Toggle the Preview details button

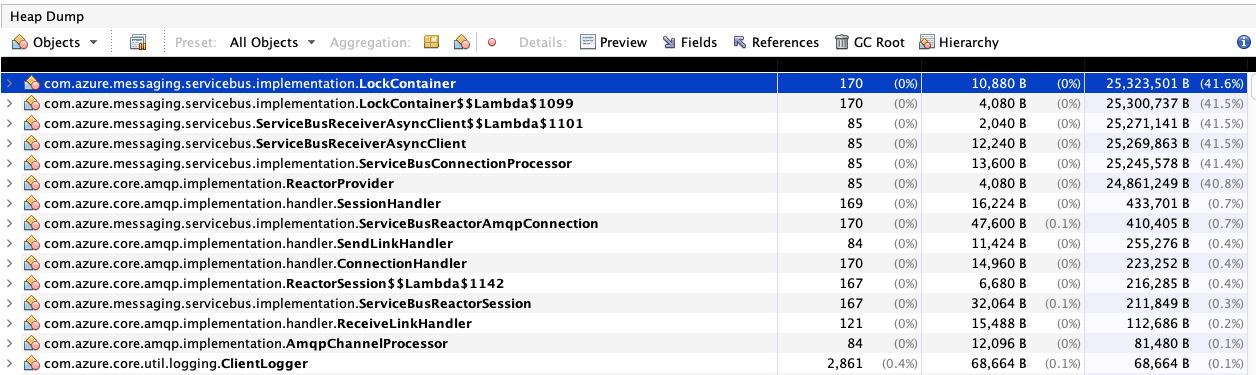613,43
